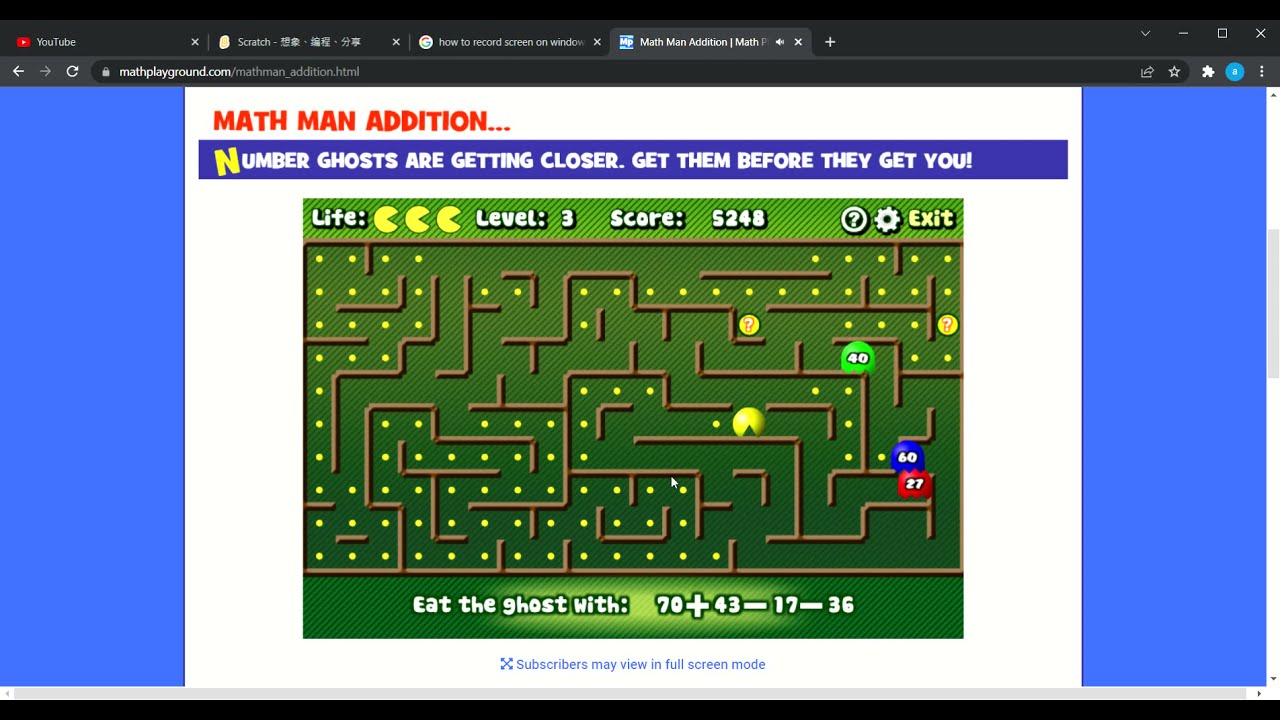Screen dimensions: 1280x720
Task: Click the expression 70+43-17-36
Action: point(755,605)
